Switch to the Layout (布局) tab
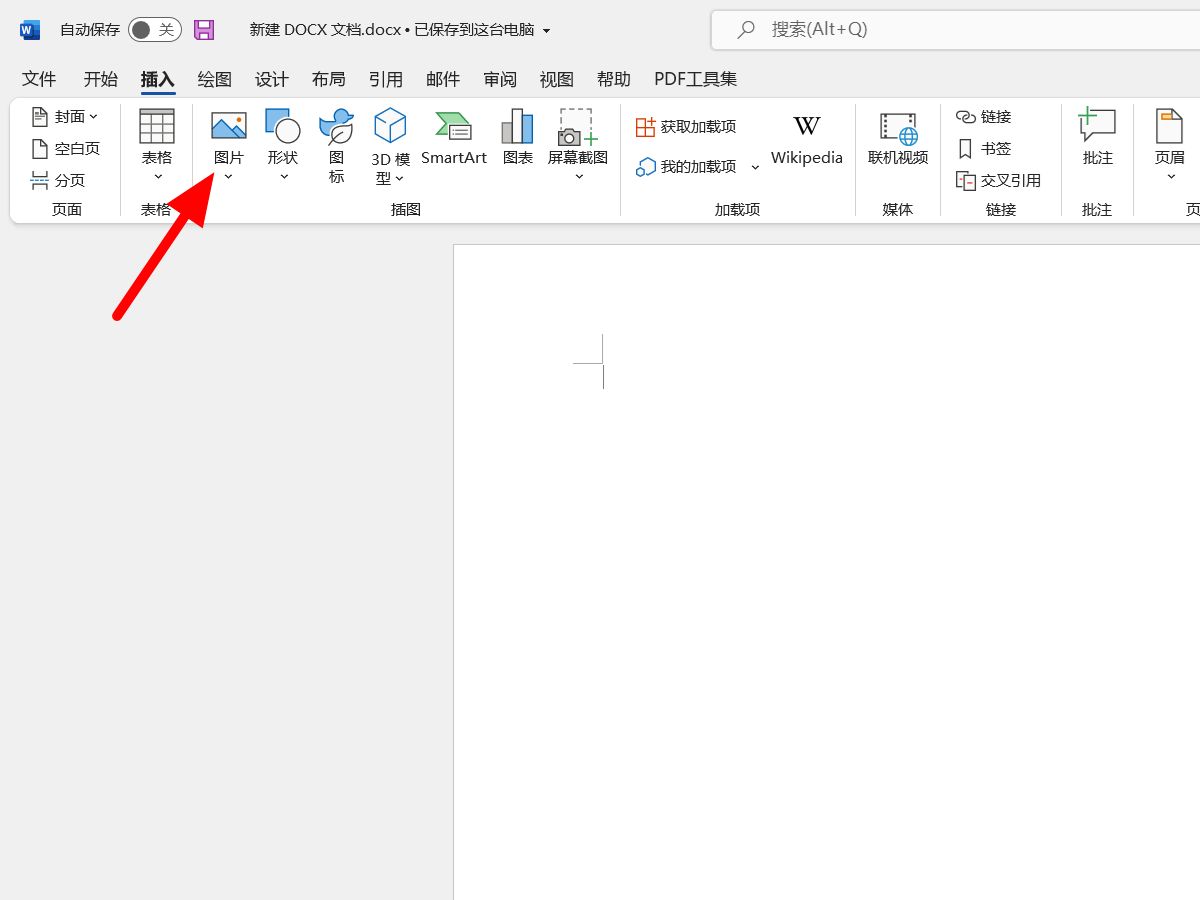Viewport: 1200px width, 900px height. [x=328, y=79]
